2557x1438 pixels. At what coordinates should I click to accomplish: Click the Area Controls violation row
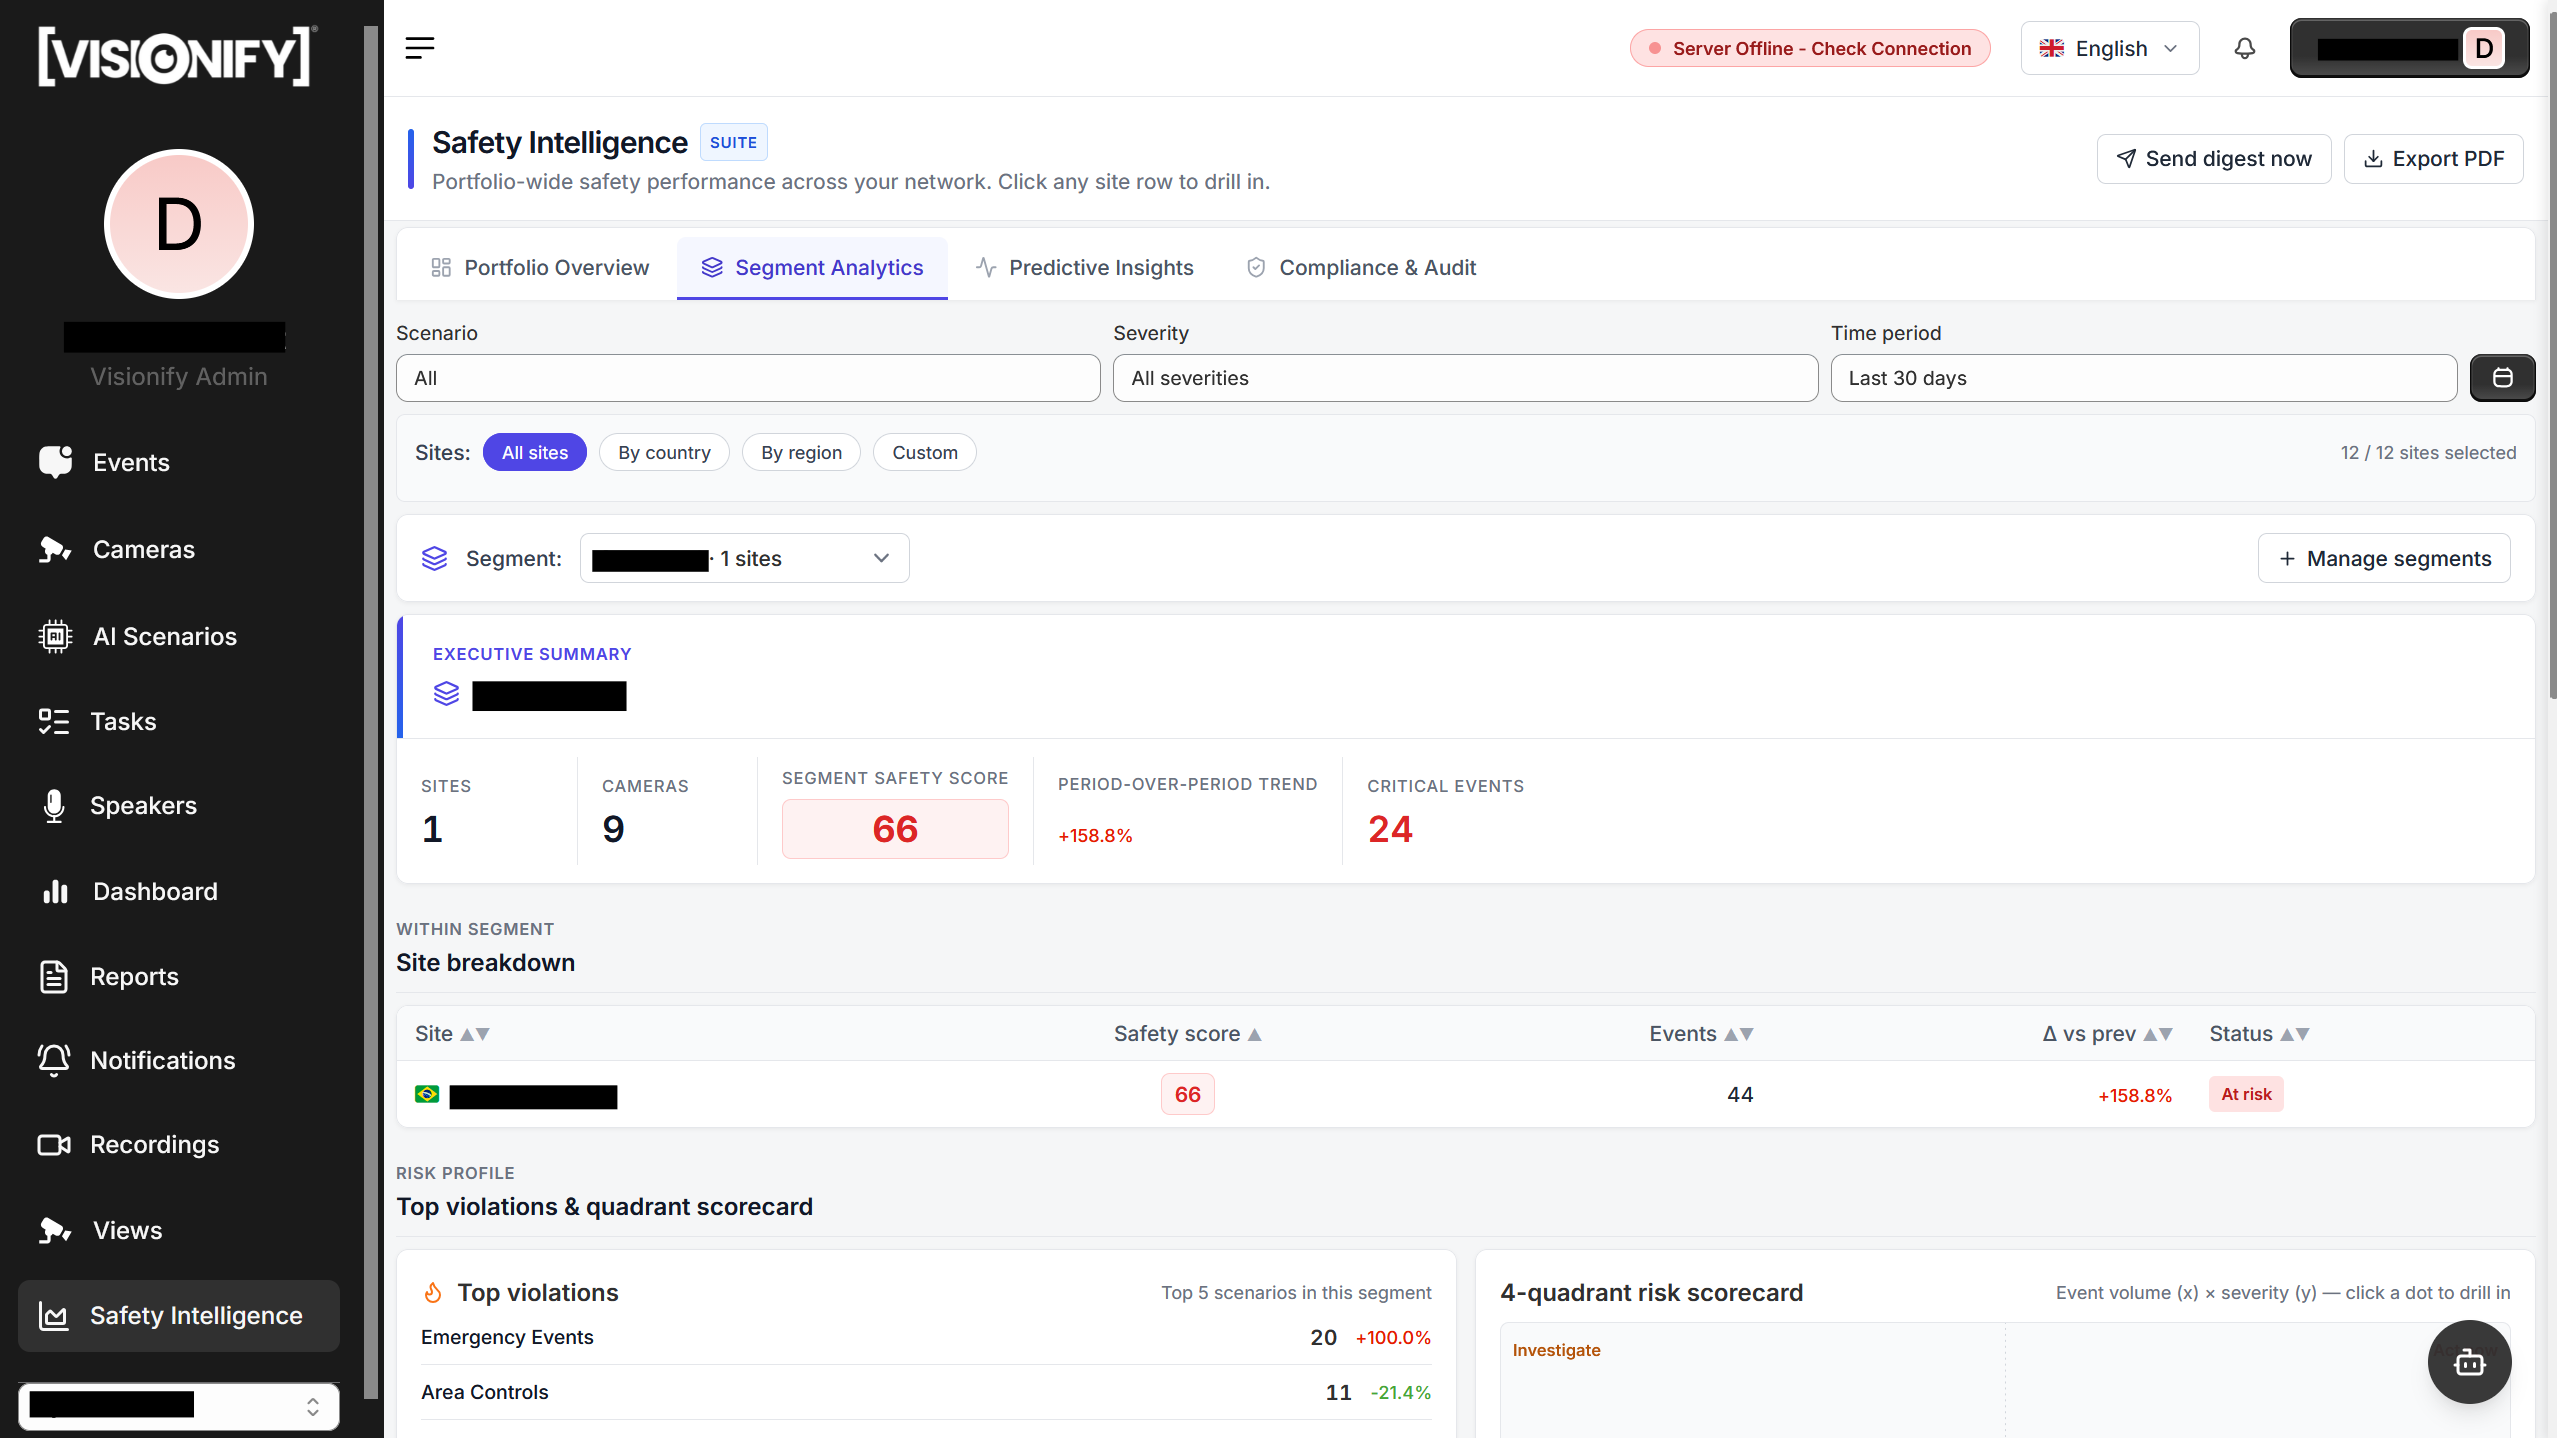pos(926,1392)
